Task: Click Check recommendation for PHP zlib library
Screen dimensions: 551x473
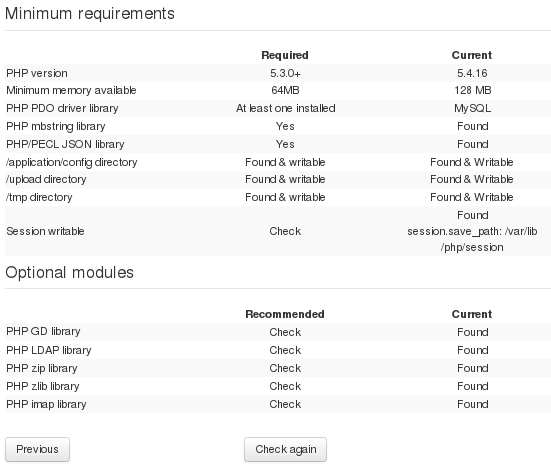Action: (285, 386)
